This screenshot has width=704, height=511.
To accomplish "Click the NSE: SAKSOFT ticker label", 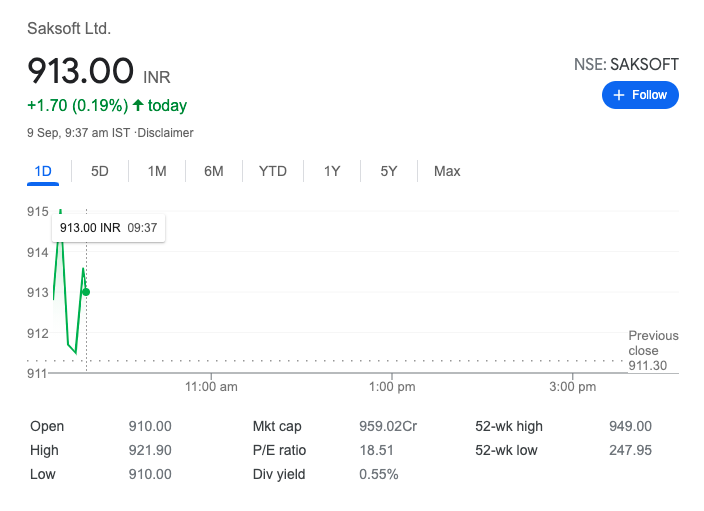I will (x=626, y=65).
